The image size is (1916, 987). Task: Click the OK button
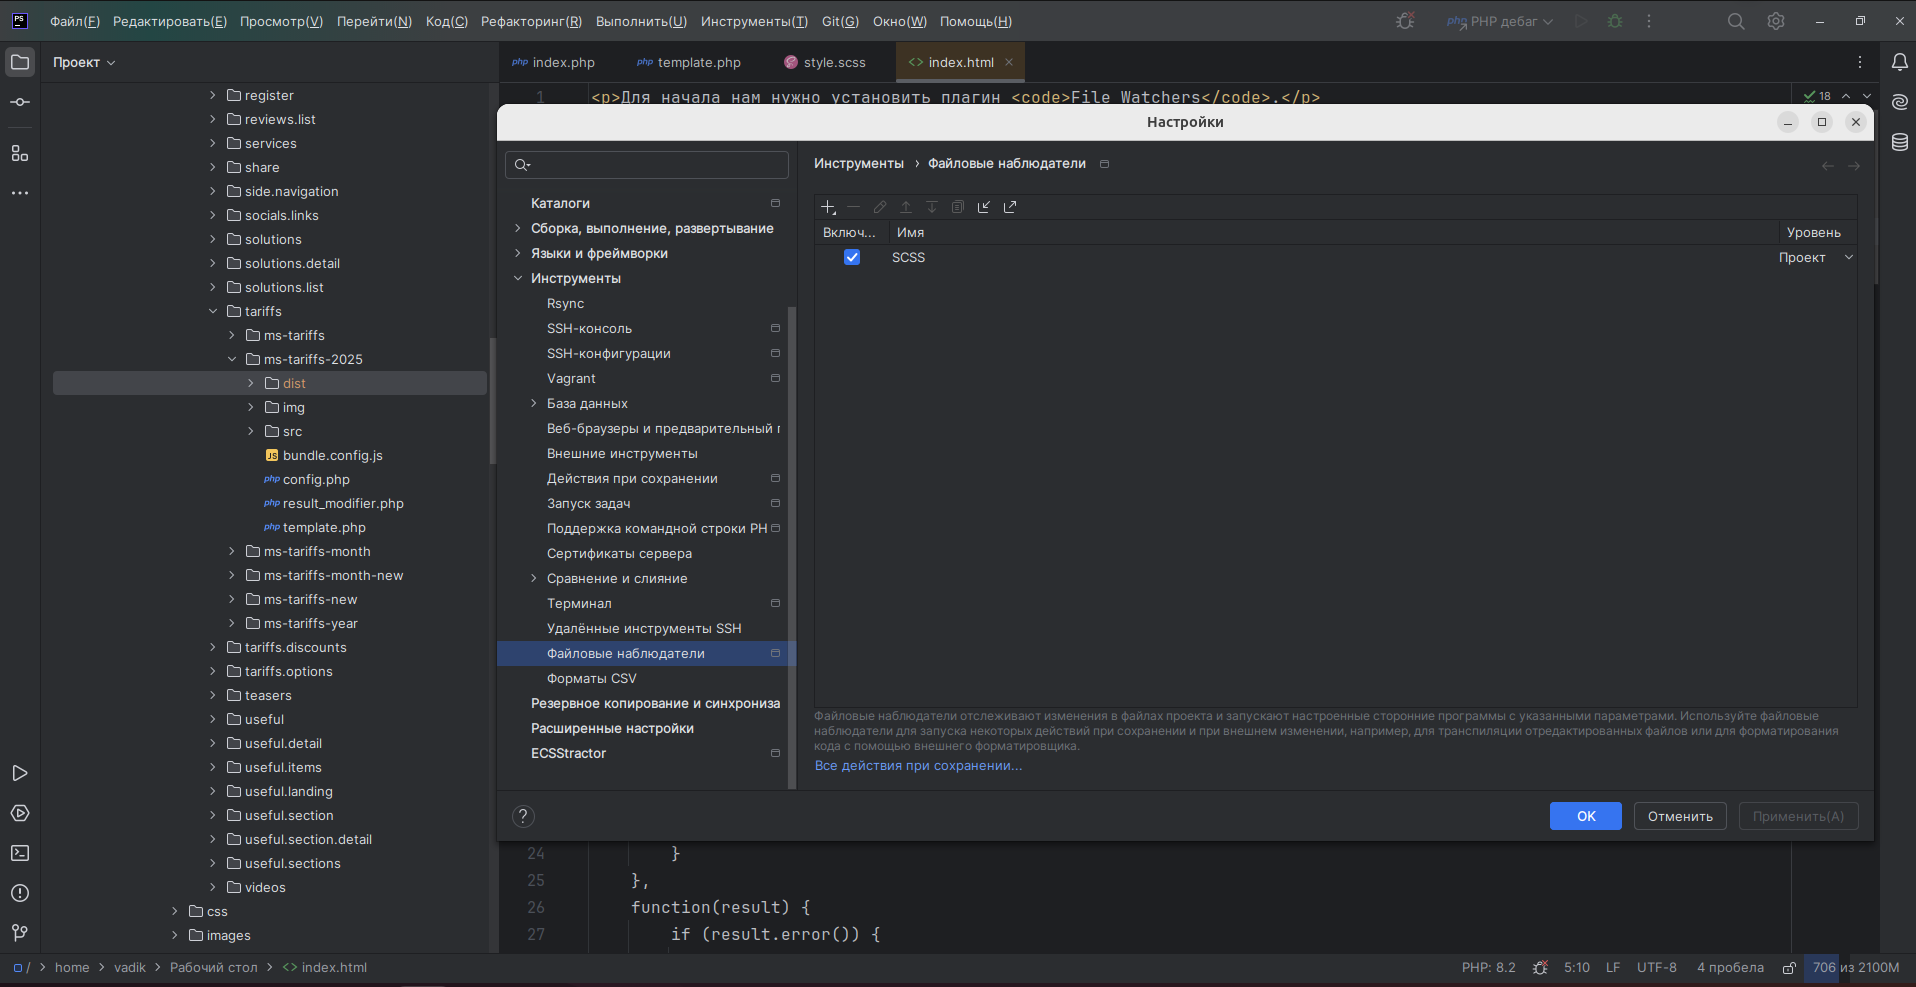[1585, 816]
